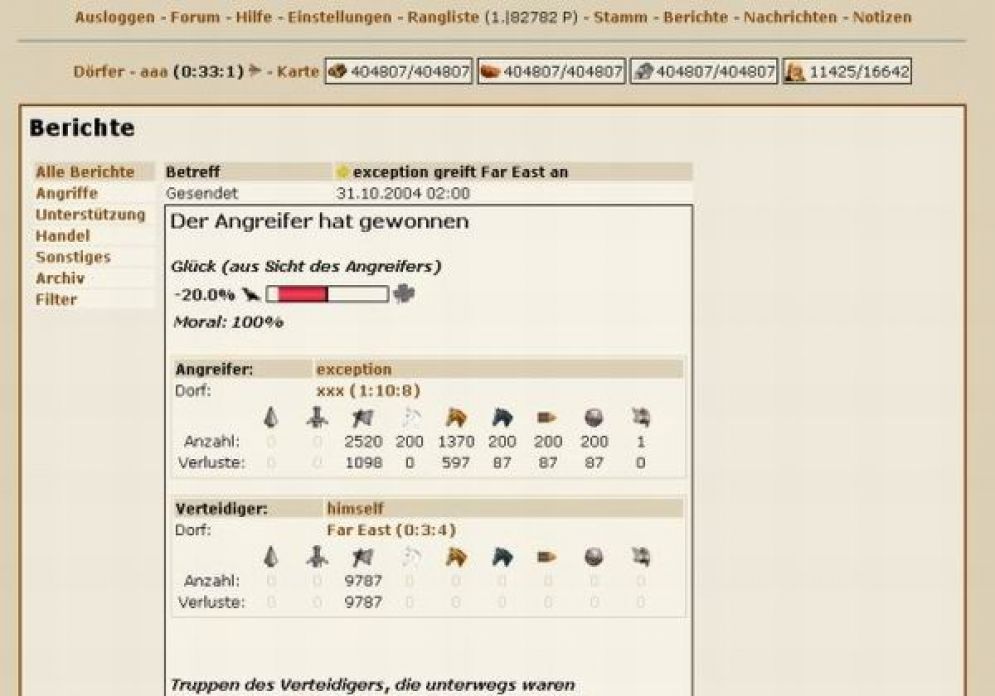Open the Alle Berichte report category
The height and width of the screenshot is (696, 995).
[85, 172]
